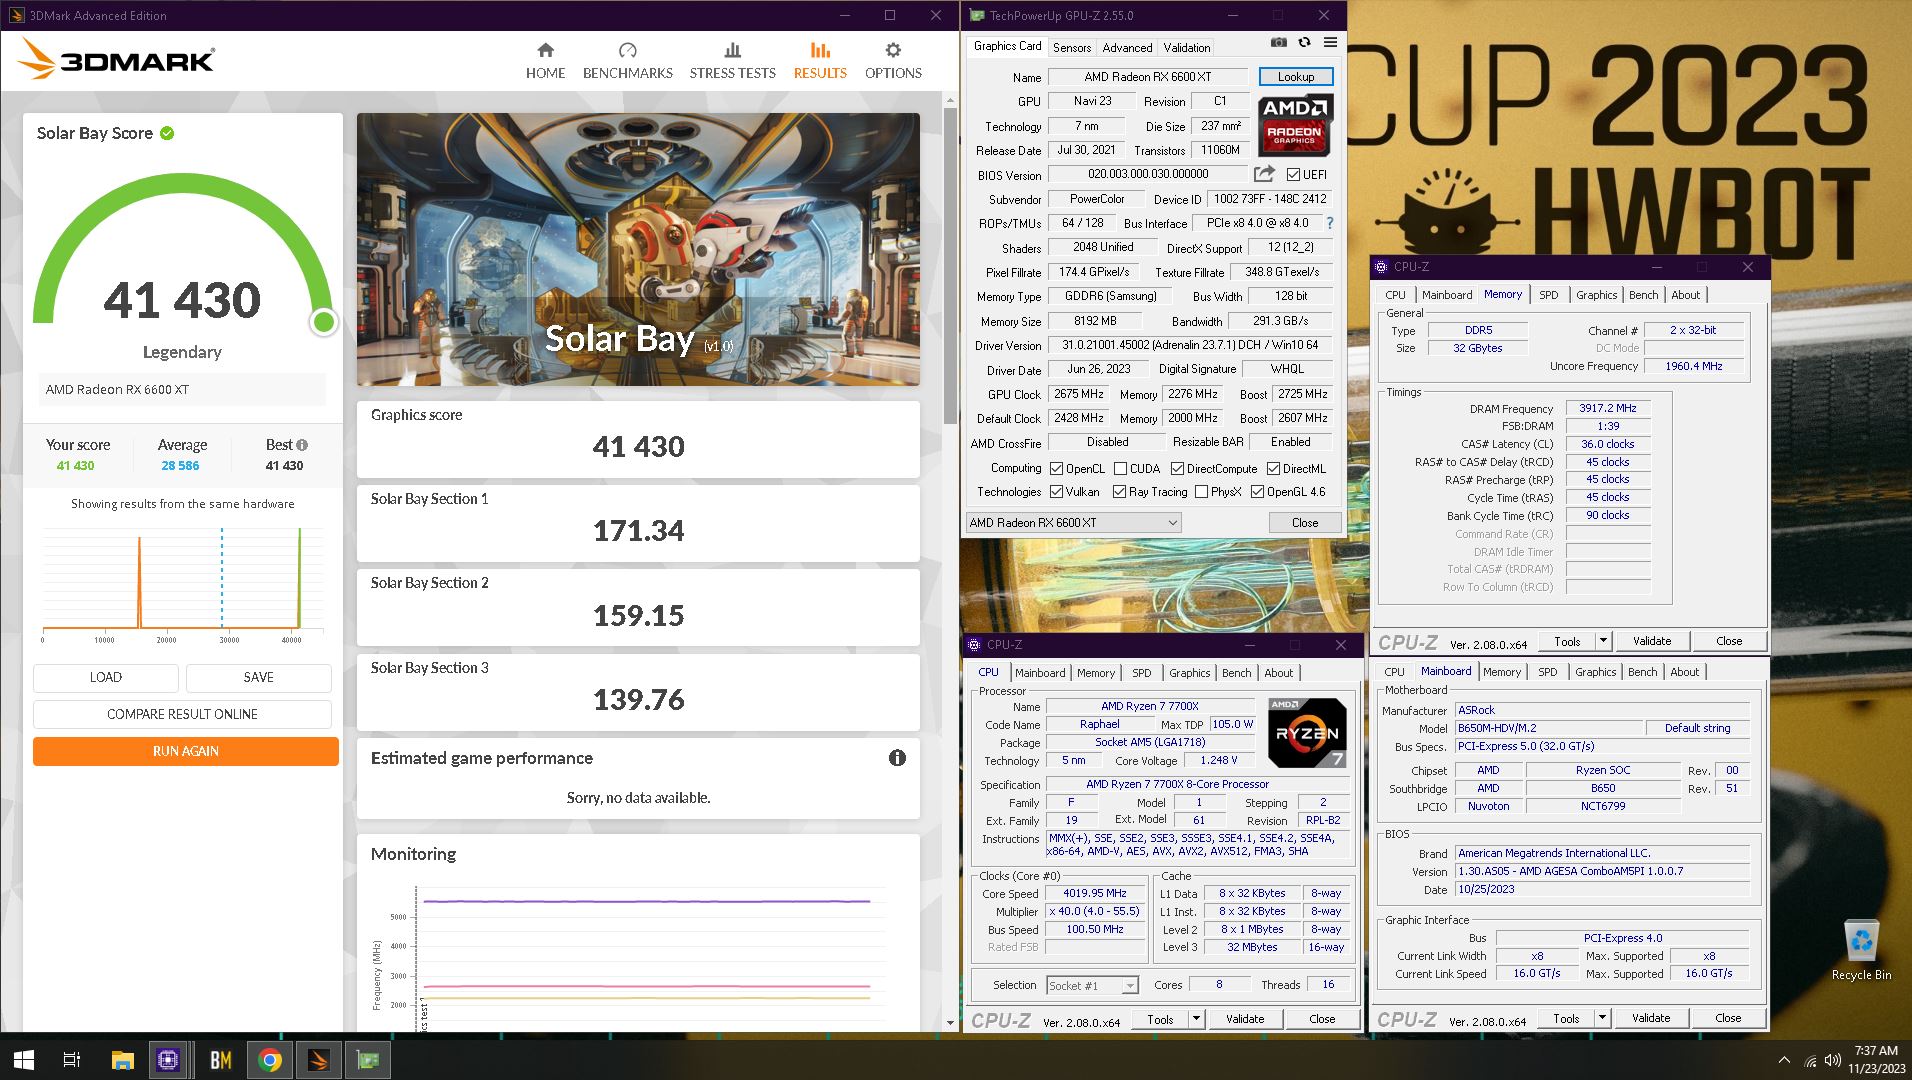Toggle Ray Tracing checkbox in GPU-Z
Viewport: 1912px width, 1080px height.
[x=1119, y=491]
